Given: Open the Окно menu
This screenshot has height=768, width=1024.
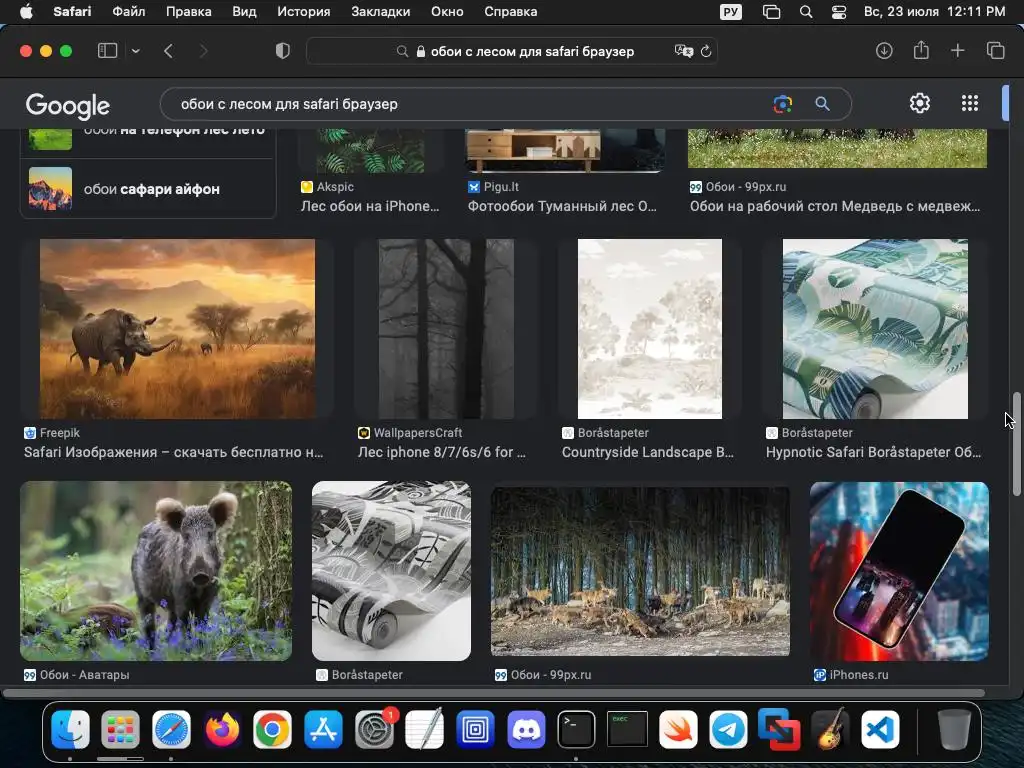Looking at the screenshot, I should (x=447, y=12).
